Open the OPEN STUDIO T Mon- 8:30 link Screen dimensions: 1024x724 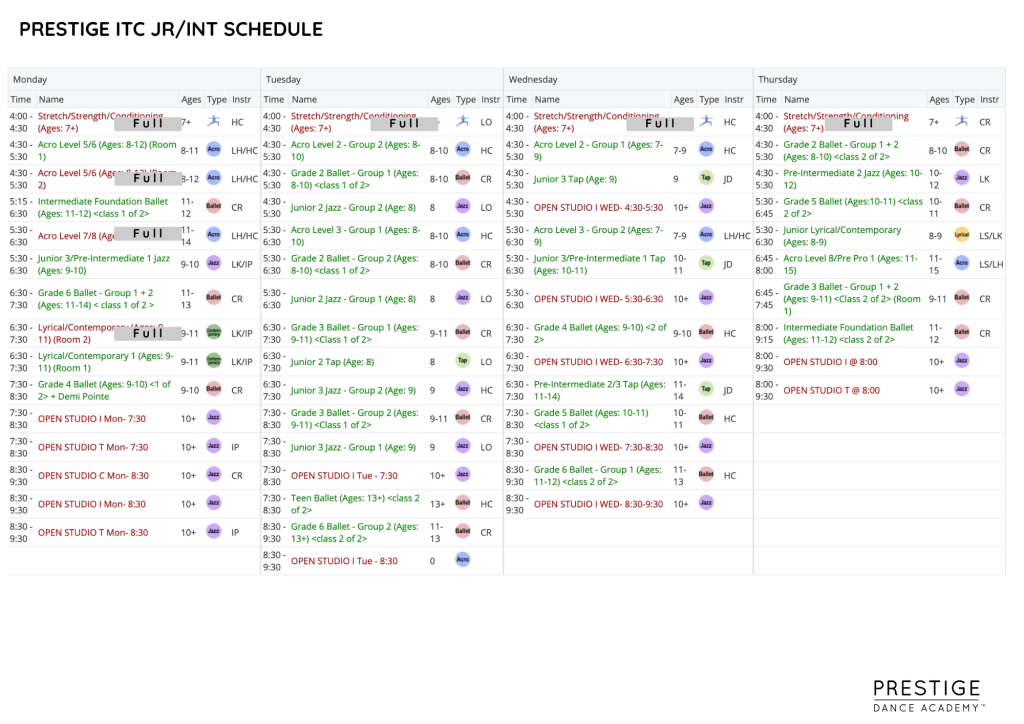pos(93,532)
